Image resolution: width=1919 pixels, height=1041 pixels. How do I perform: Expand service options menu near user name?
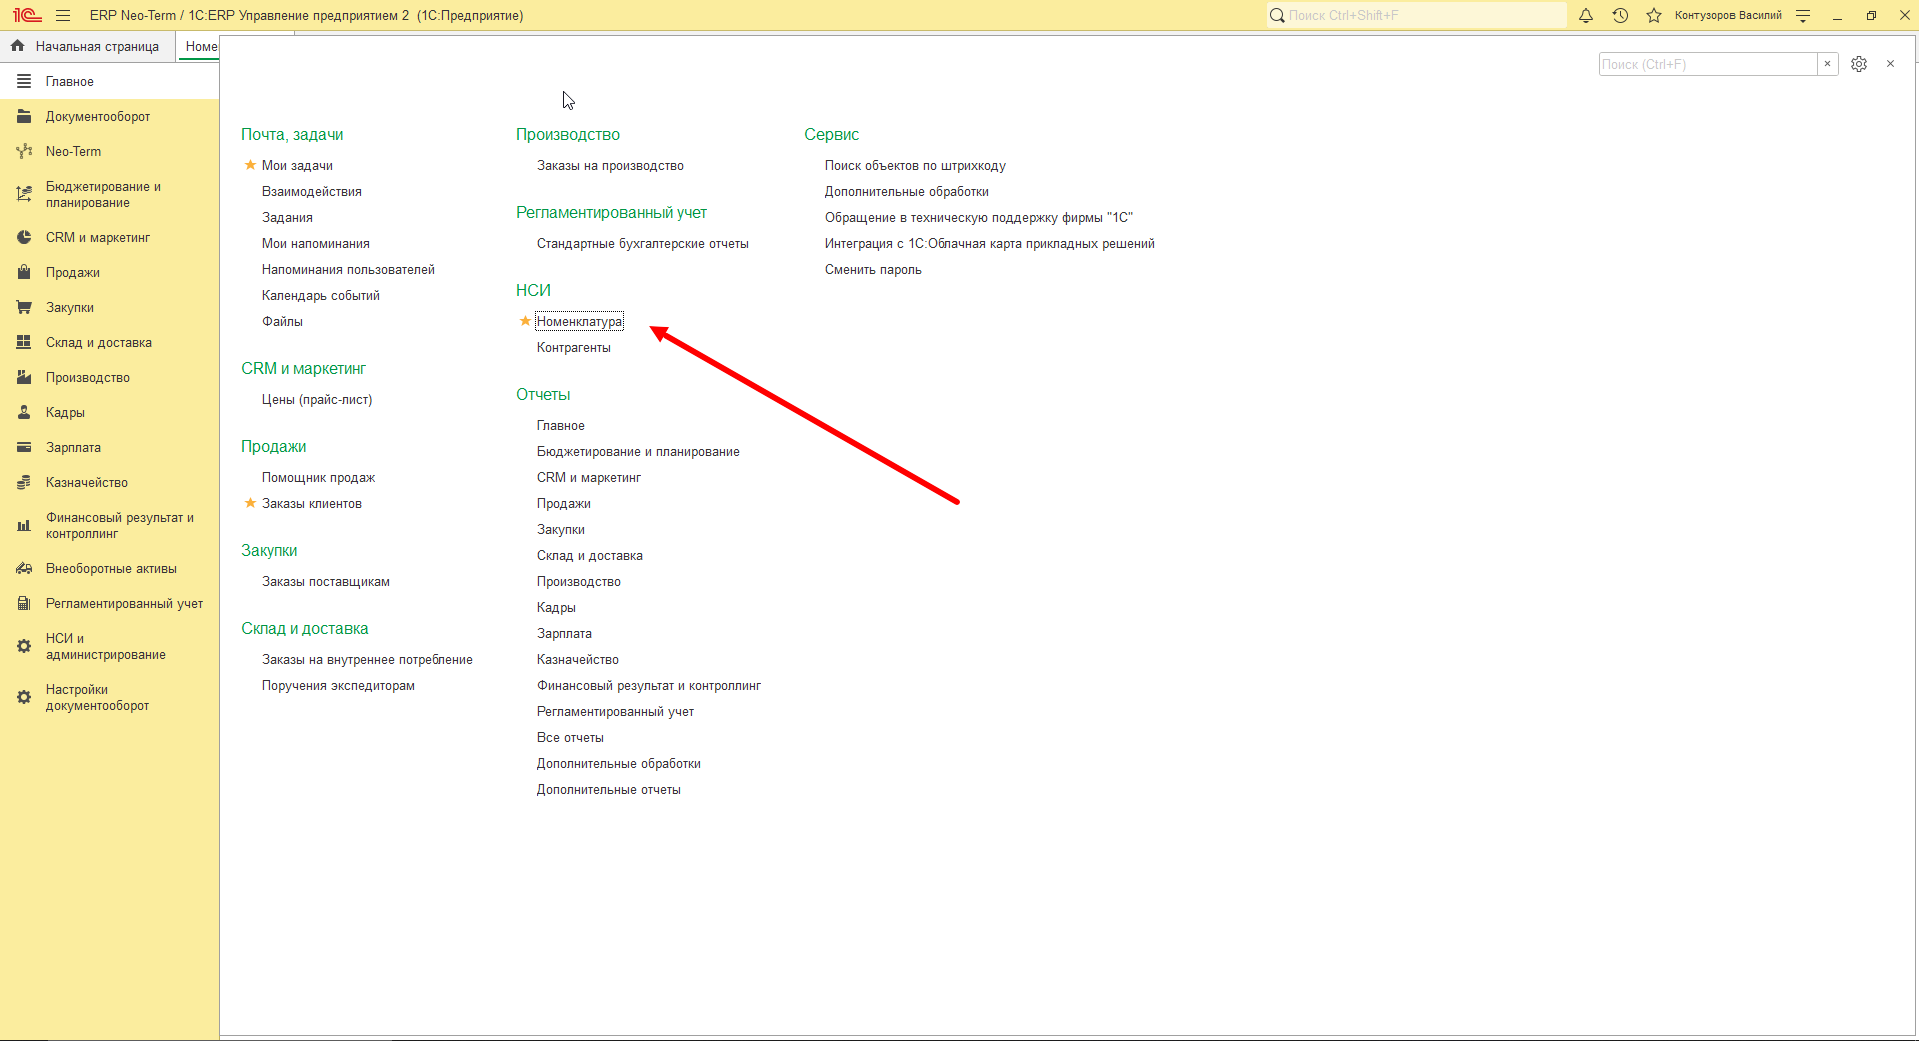[1803, 15]
